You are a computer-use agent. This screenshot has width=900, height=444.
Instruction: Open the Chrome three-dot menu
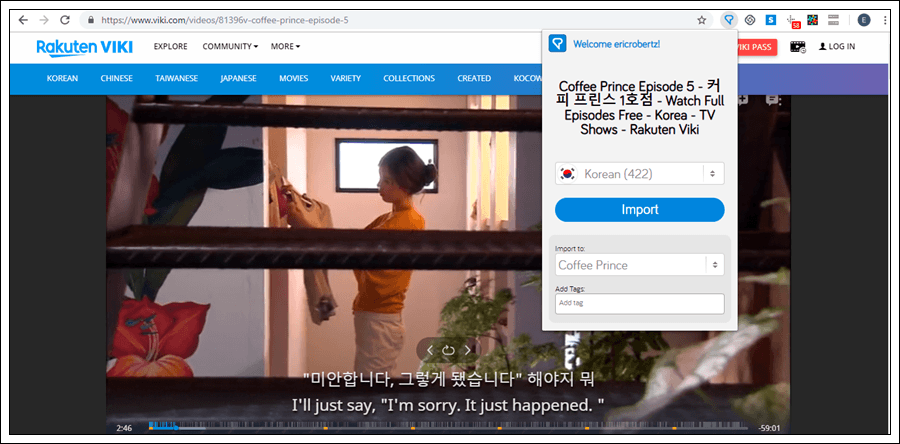tap(885, 20)
